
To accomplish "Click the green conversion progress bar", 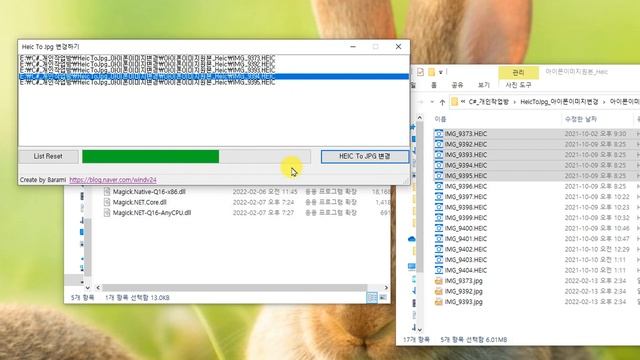I will [150, 156].
